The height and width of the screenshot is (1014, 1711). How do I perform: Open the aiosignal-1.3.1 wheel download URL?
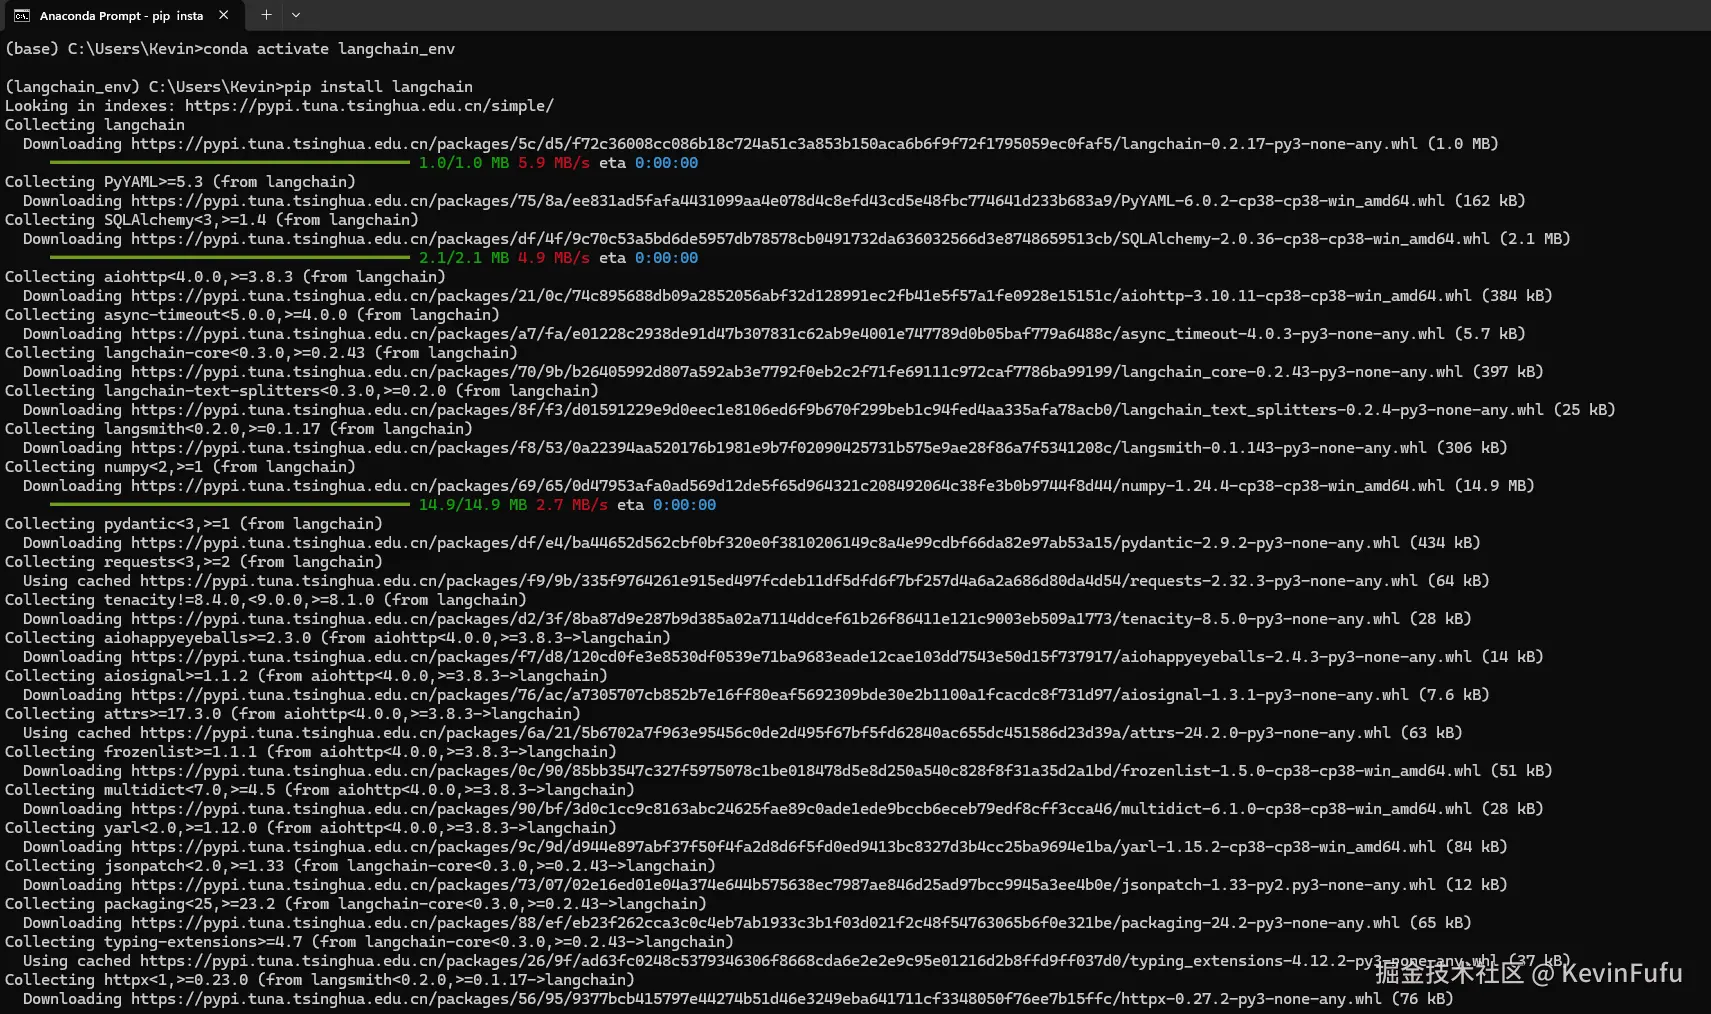770,695
